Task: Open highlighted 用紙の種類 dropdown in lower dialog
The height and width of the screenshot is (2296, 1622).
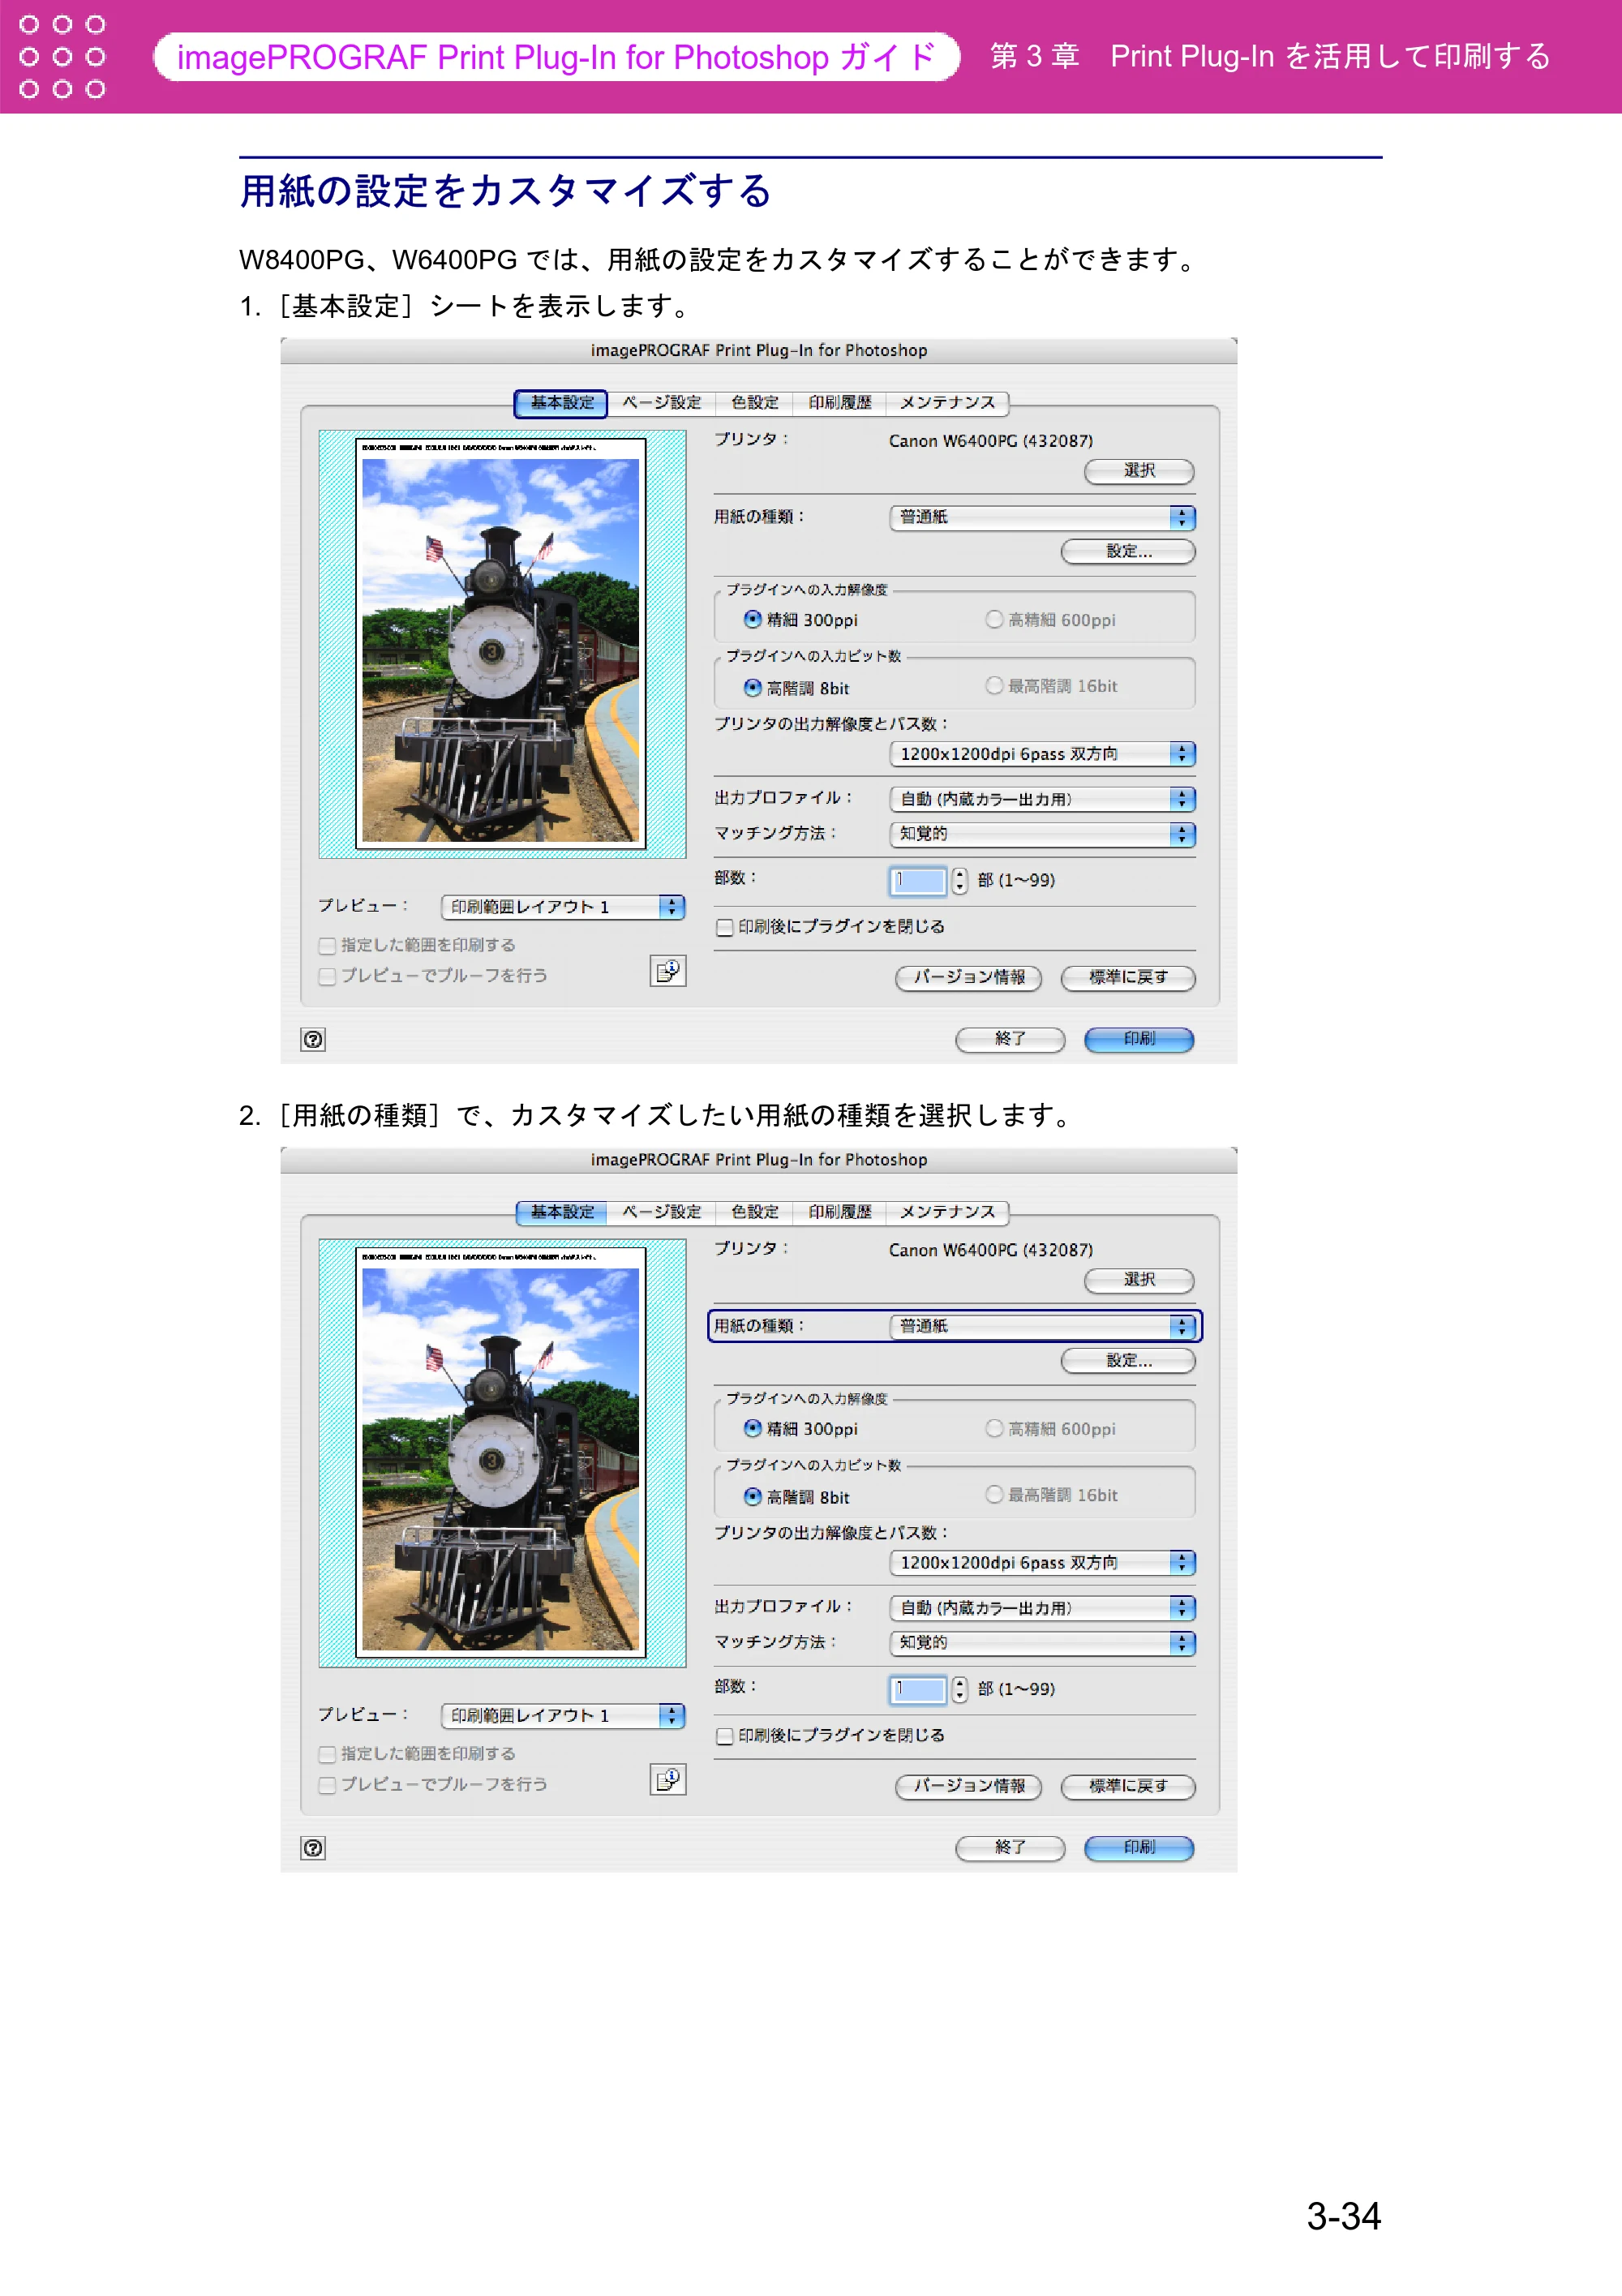Action: tap(1042, 1326)
